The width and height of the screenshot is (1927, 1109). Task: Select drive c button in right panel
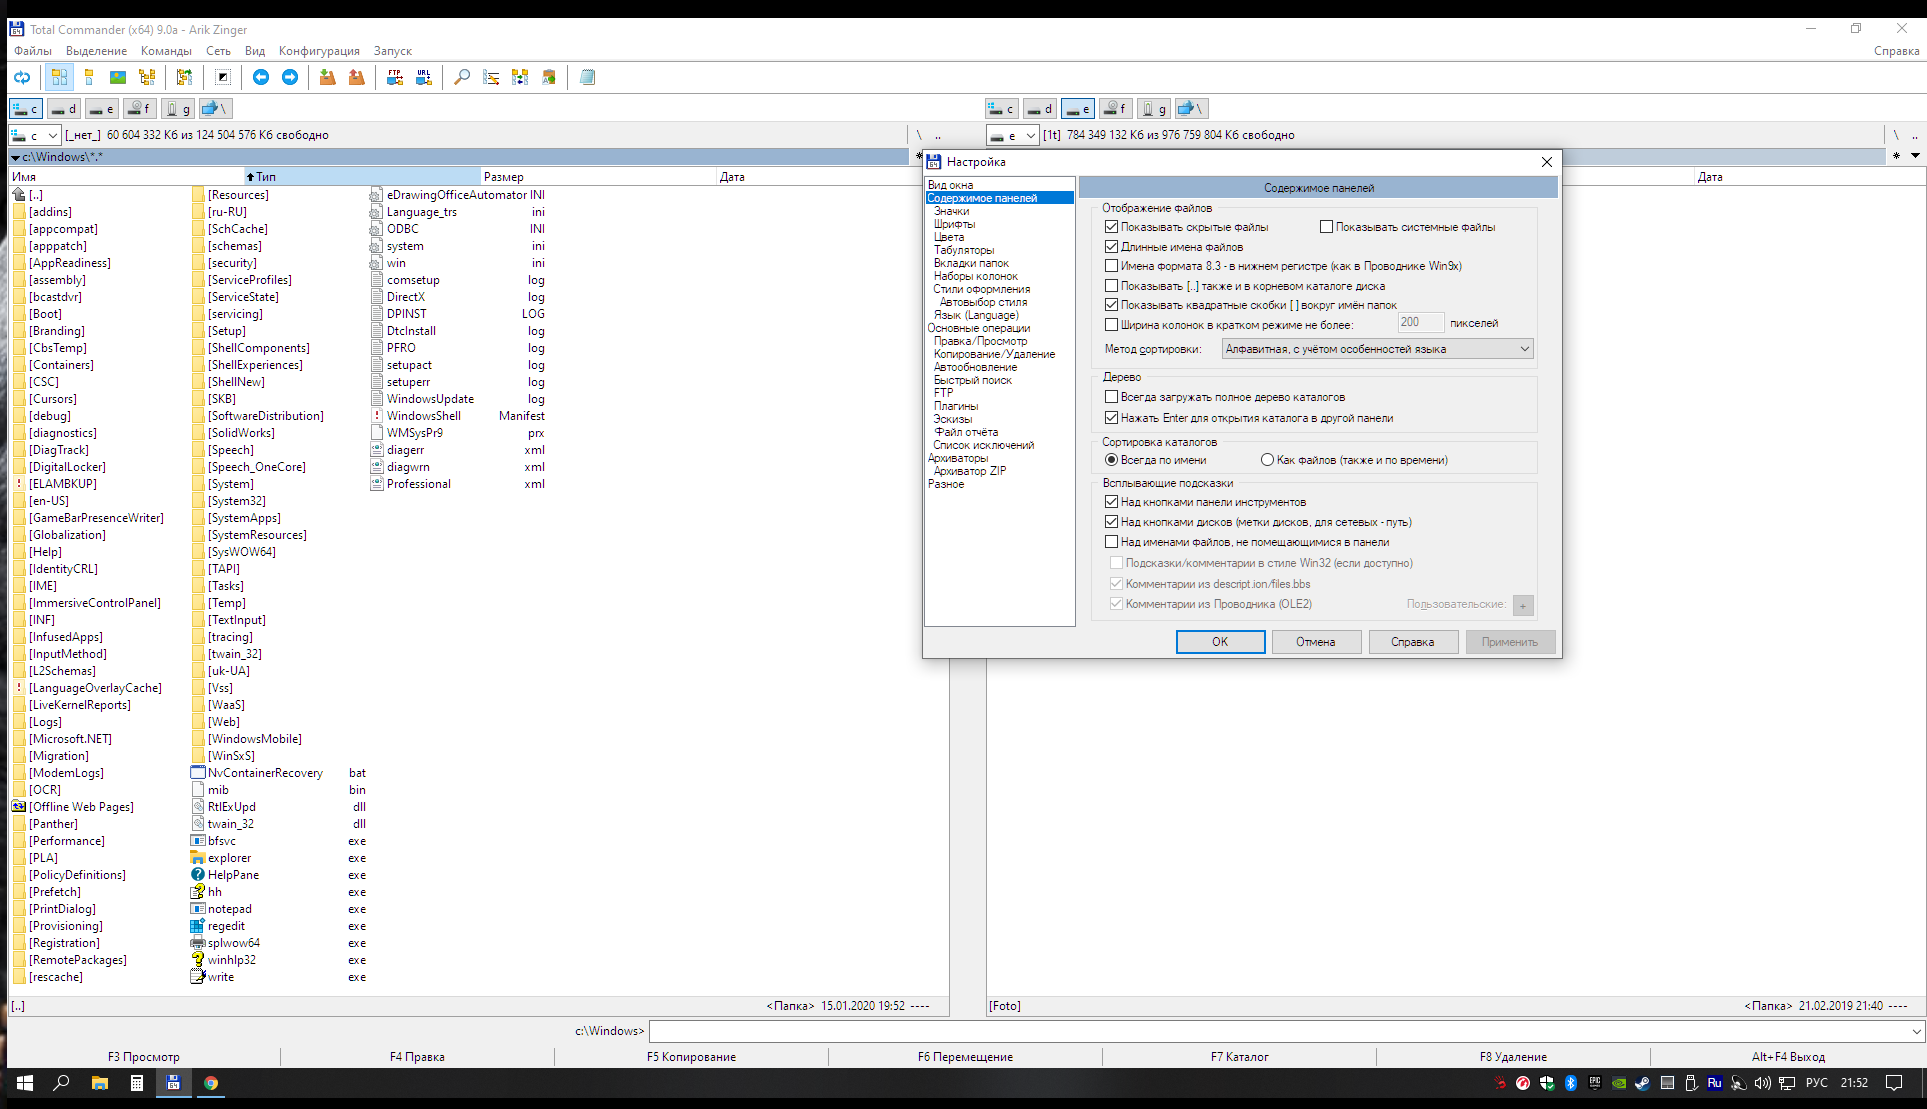pos(1002,109)
